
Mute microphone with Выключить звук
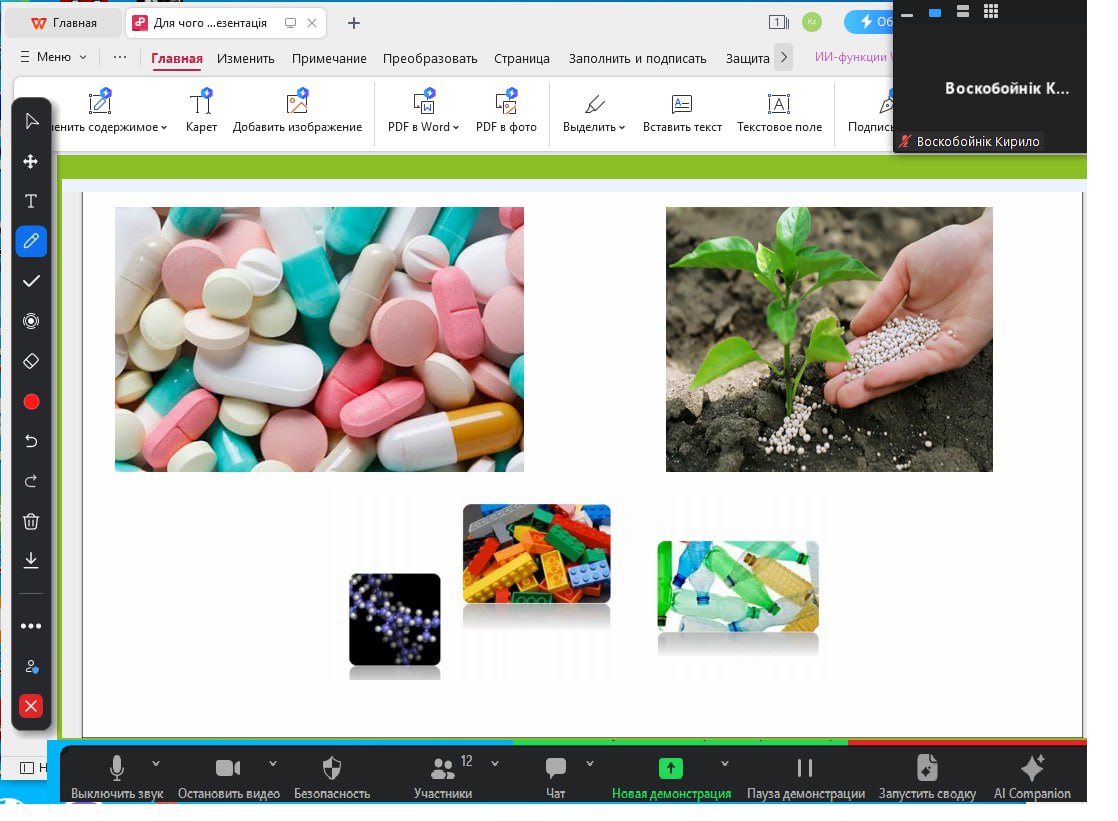[x=116, y=776]
